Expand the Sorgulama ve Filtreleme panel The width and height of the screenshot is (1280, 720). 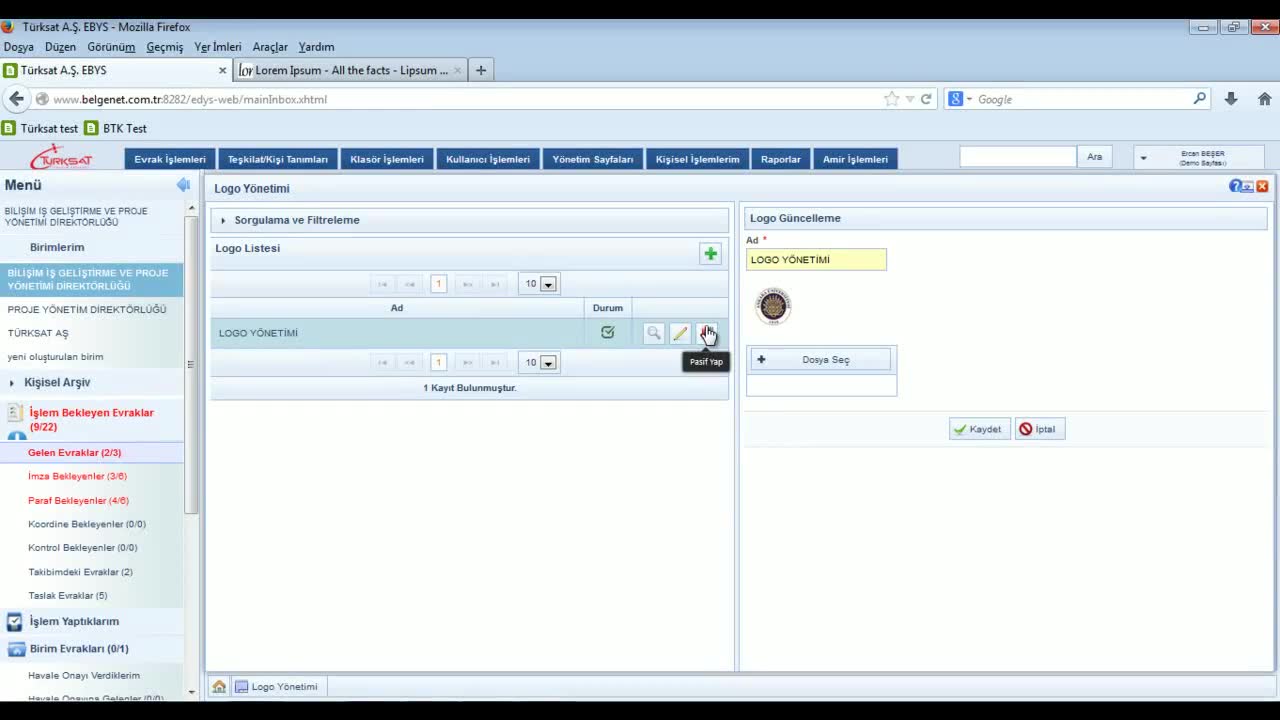296,220
